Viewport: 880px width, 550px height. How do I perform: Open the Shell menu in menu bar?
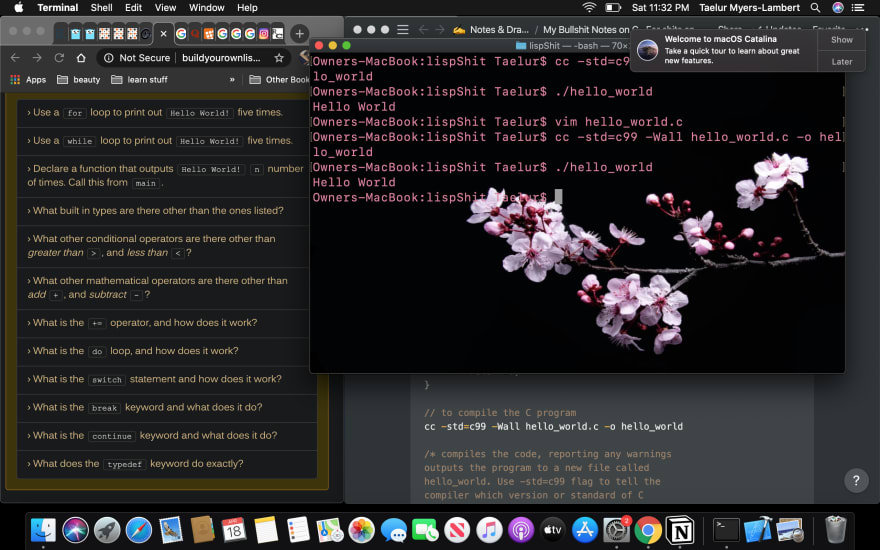(101, 8)
